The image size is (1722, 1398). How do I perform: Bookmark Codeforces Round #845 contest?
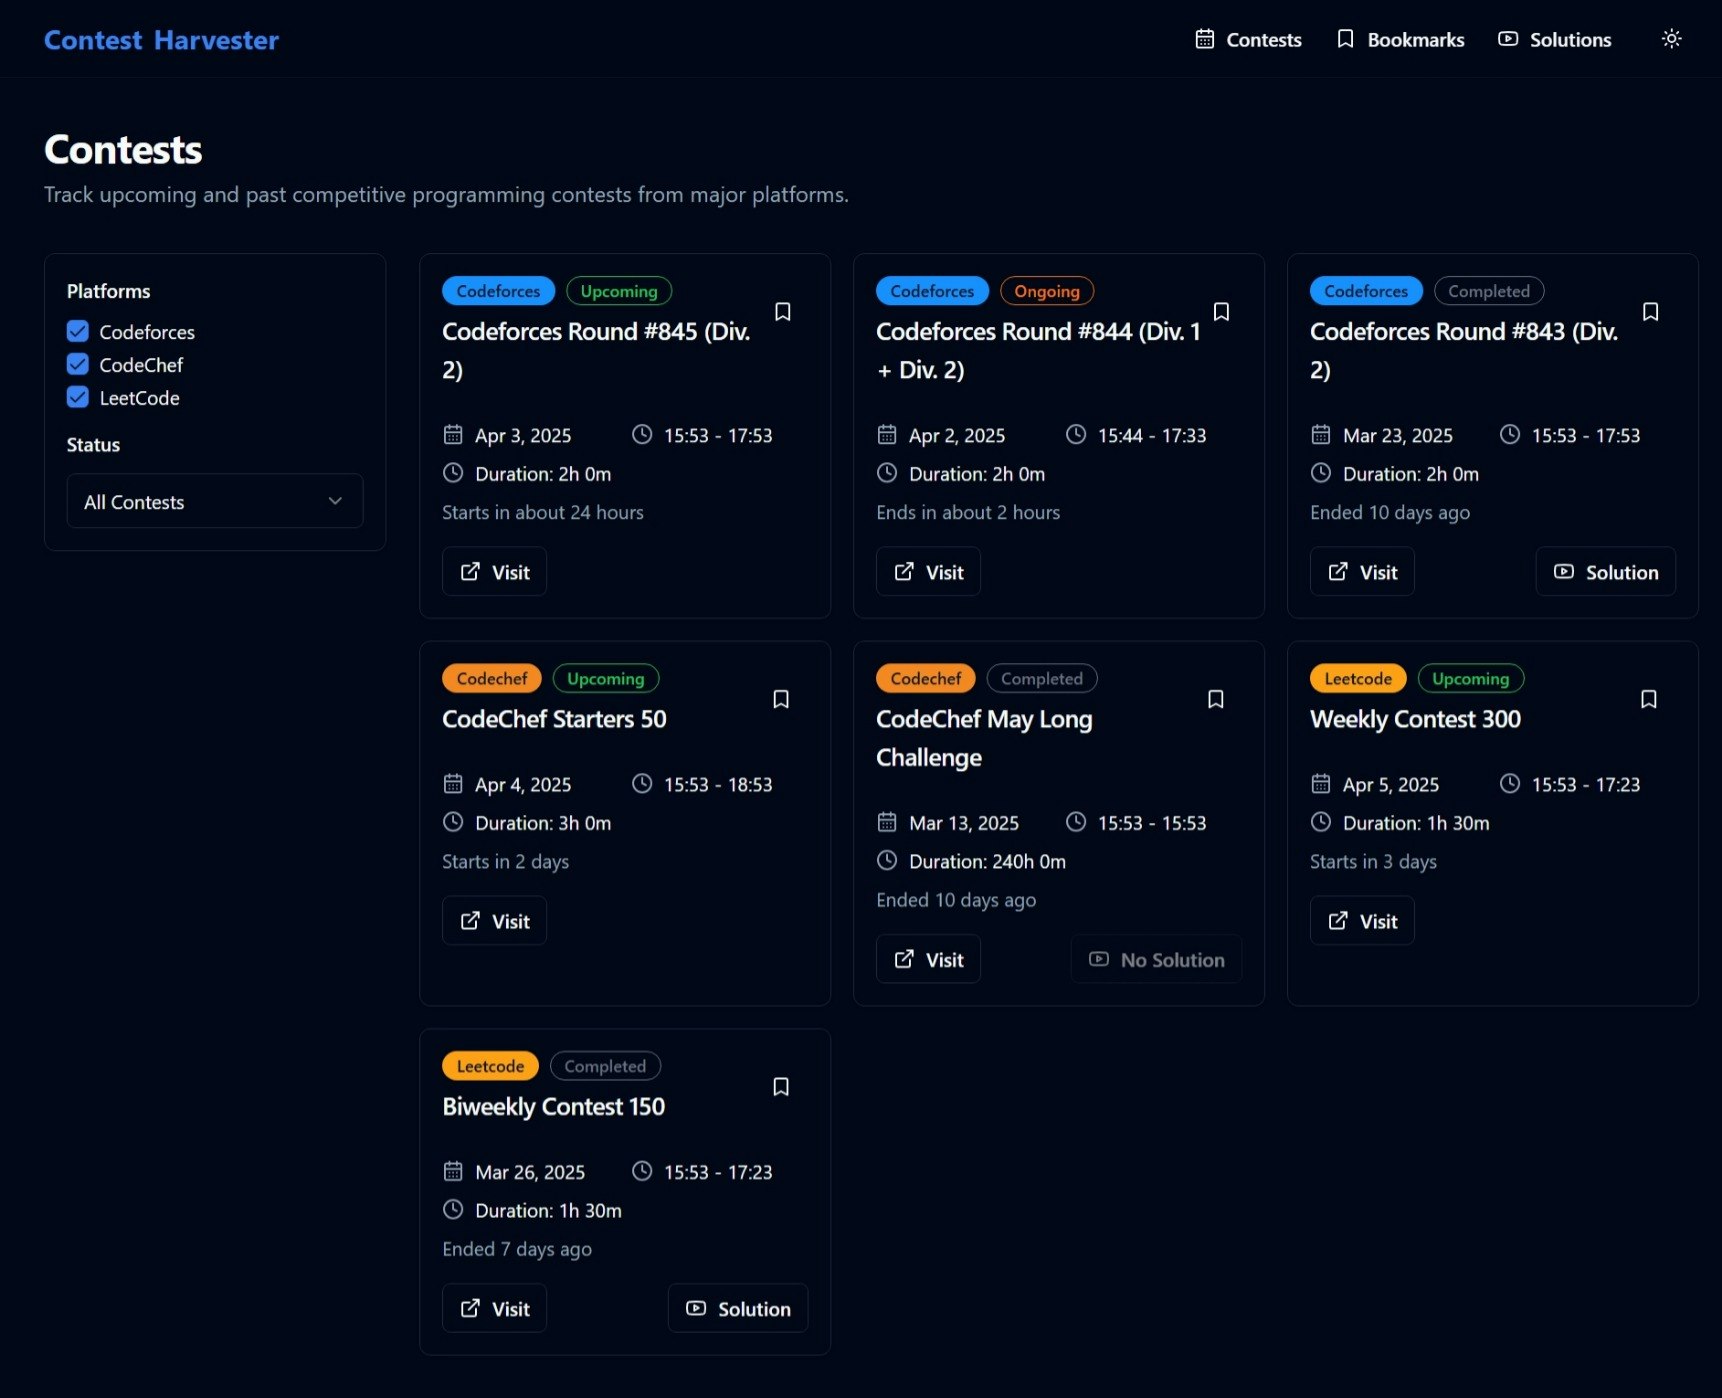(783, 312)
